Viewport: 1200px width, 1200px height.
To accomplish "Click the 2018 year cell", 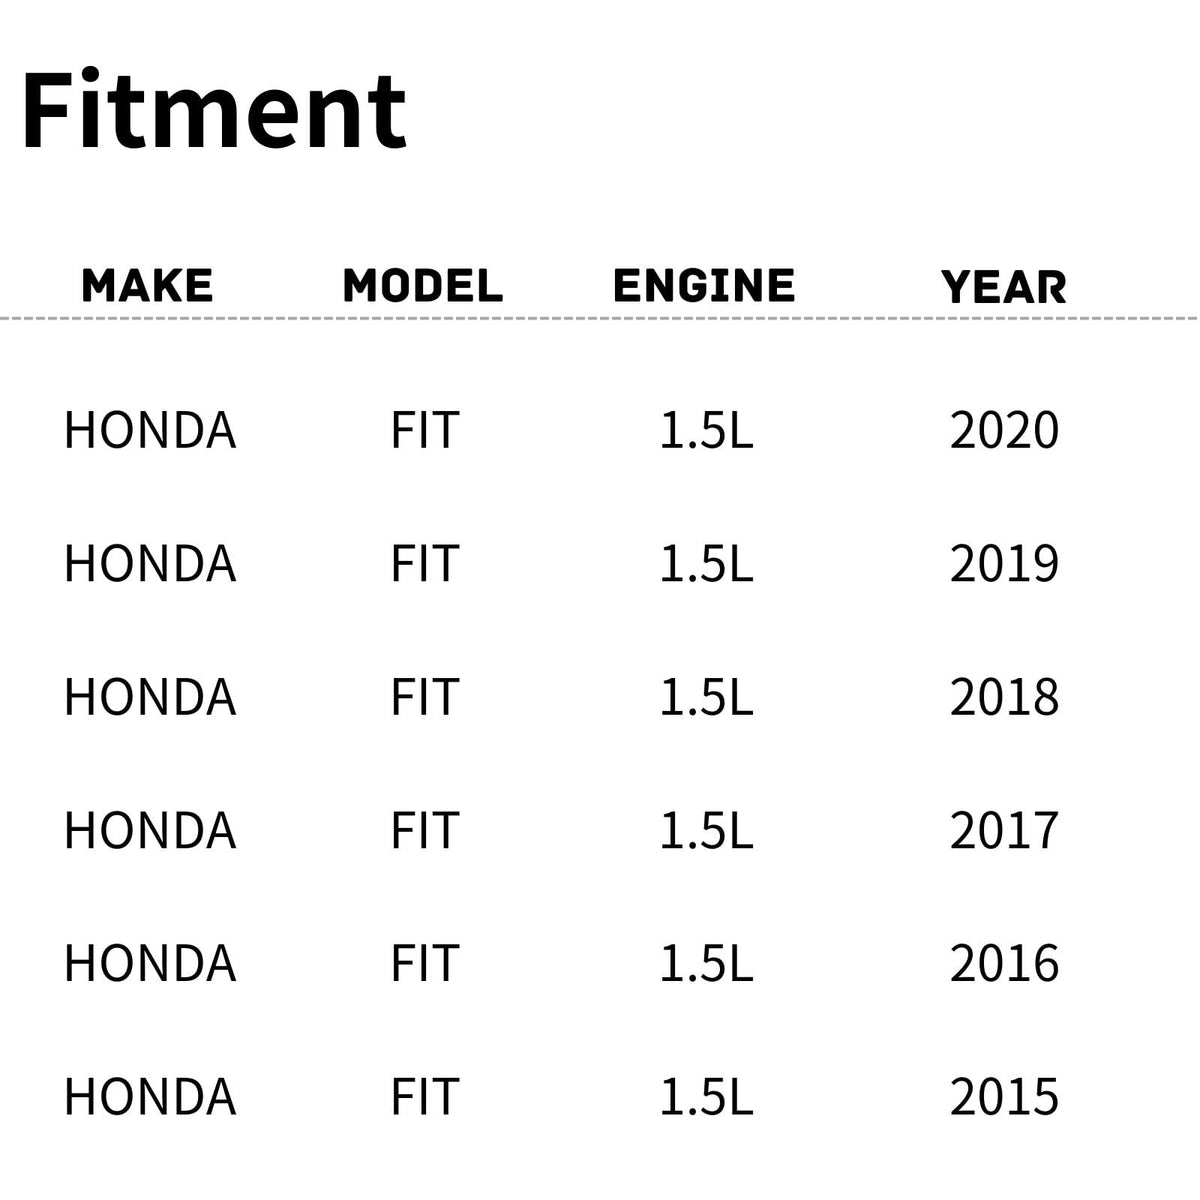I will pyautogui.click(x=1004, y=697).
